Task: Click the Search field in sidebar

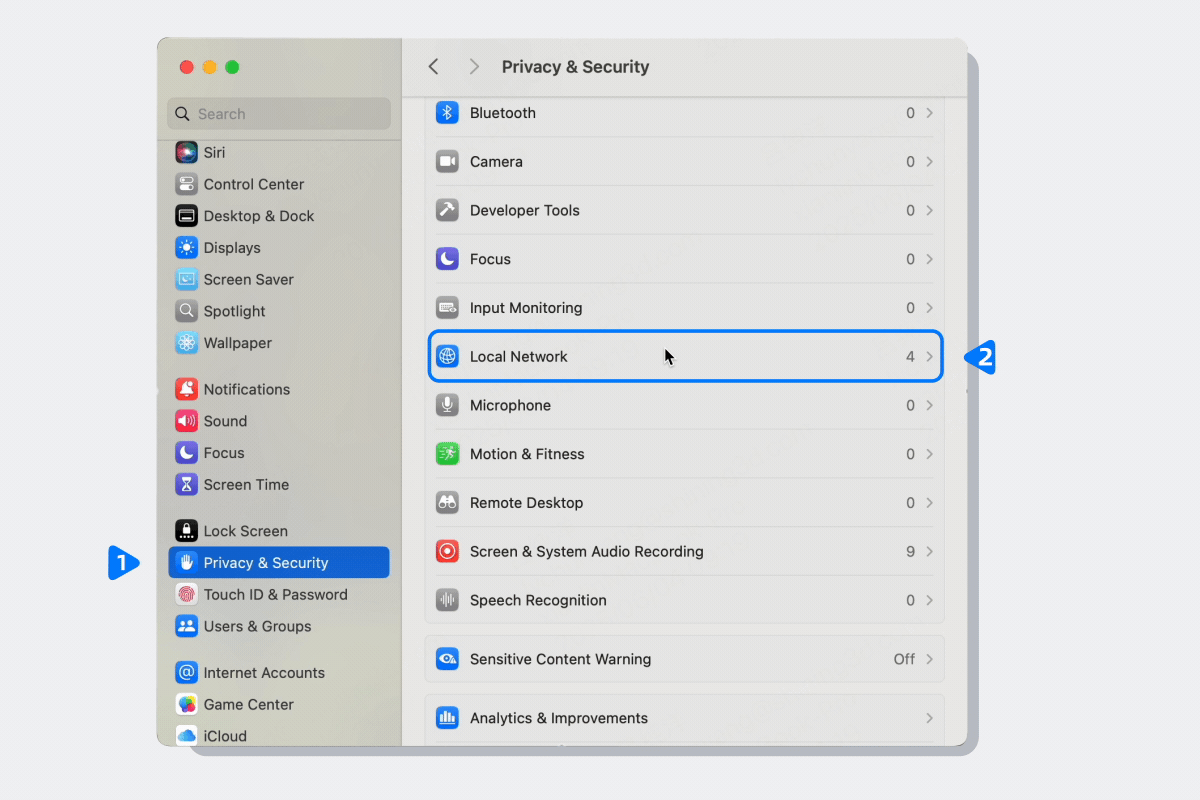Action: [279, 114]
